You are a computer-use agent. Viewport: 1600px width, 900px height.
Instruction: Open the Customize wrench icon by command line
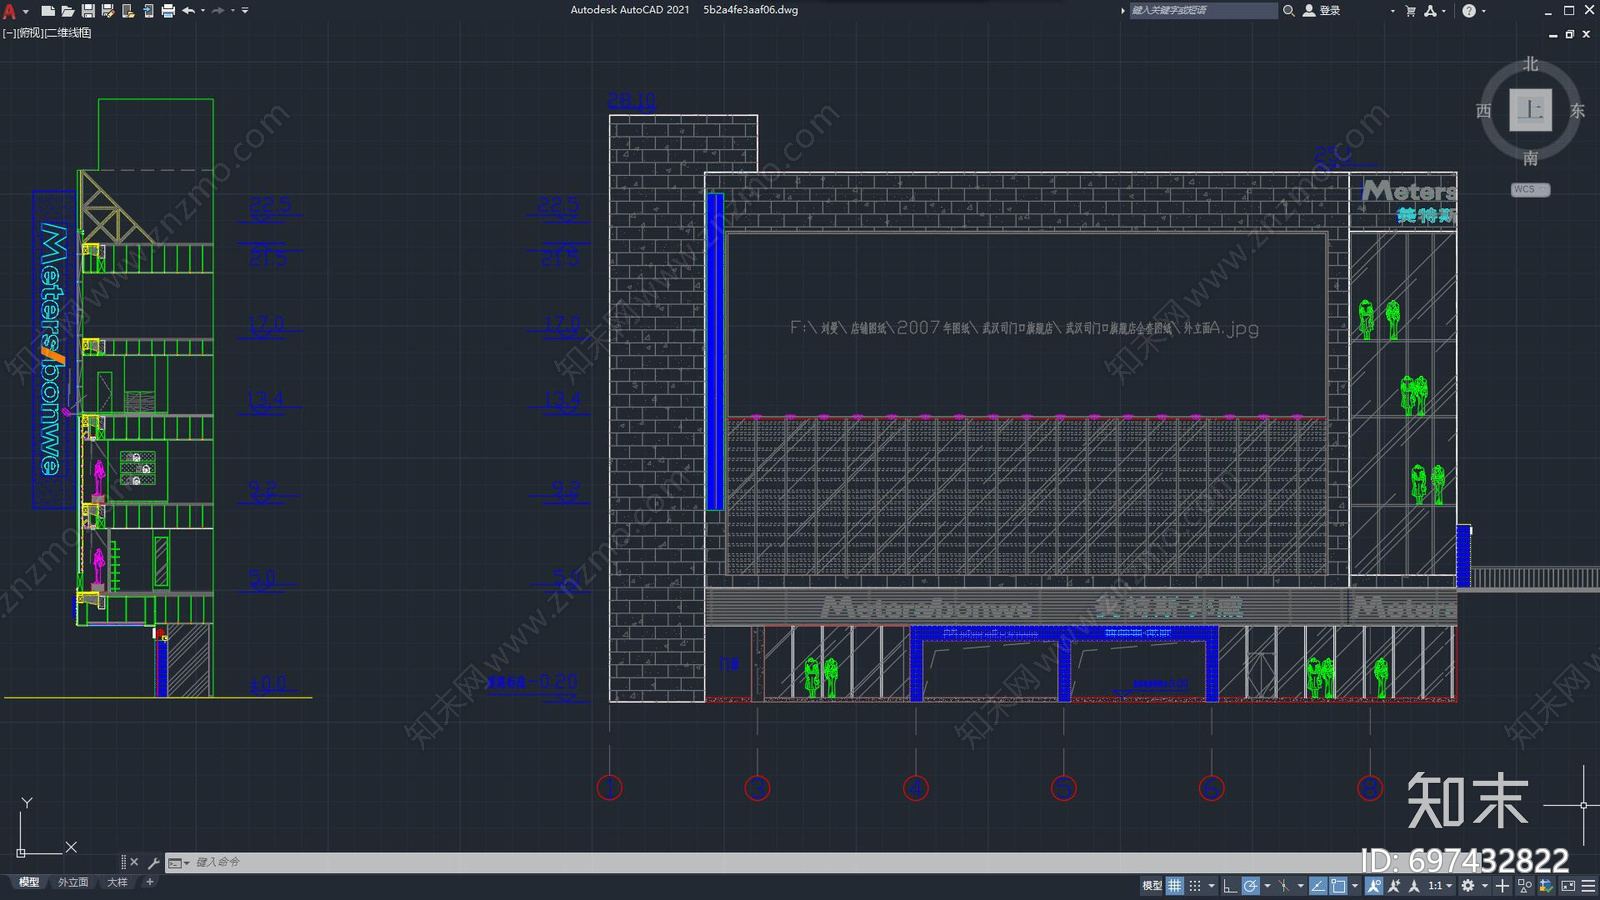pyautogui.click(x=153, y=862)
